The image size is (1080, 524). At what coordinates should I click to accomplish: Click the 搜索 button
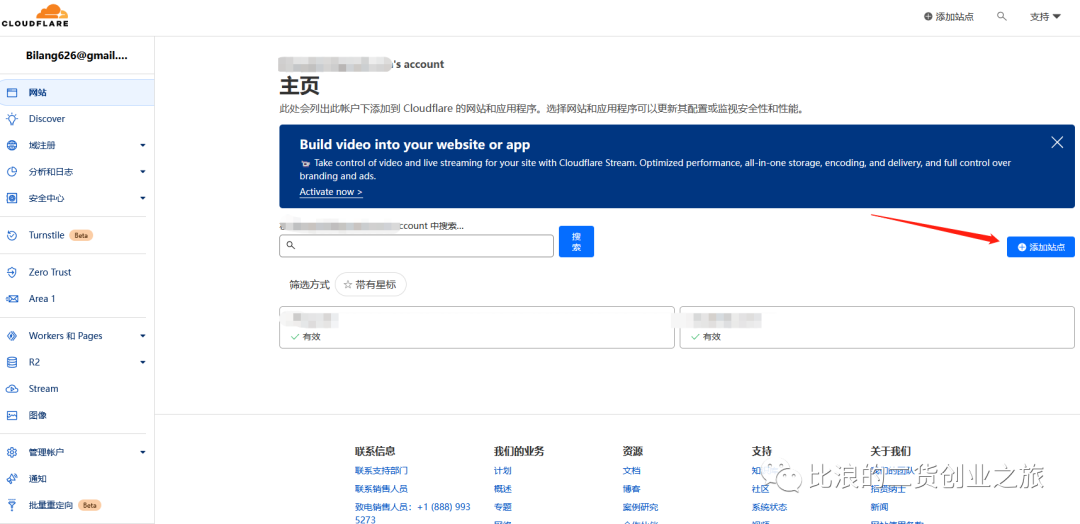click(x=576, y=242)
